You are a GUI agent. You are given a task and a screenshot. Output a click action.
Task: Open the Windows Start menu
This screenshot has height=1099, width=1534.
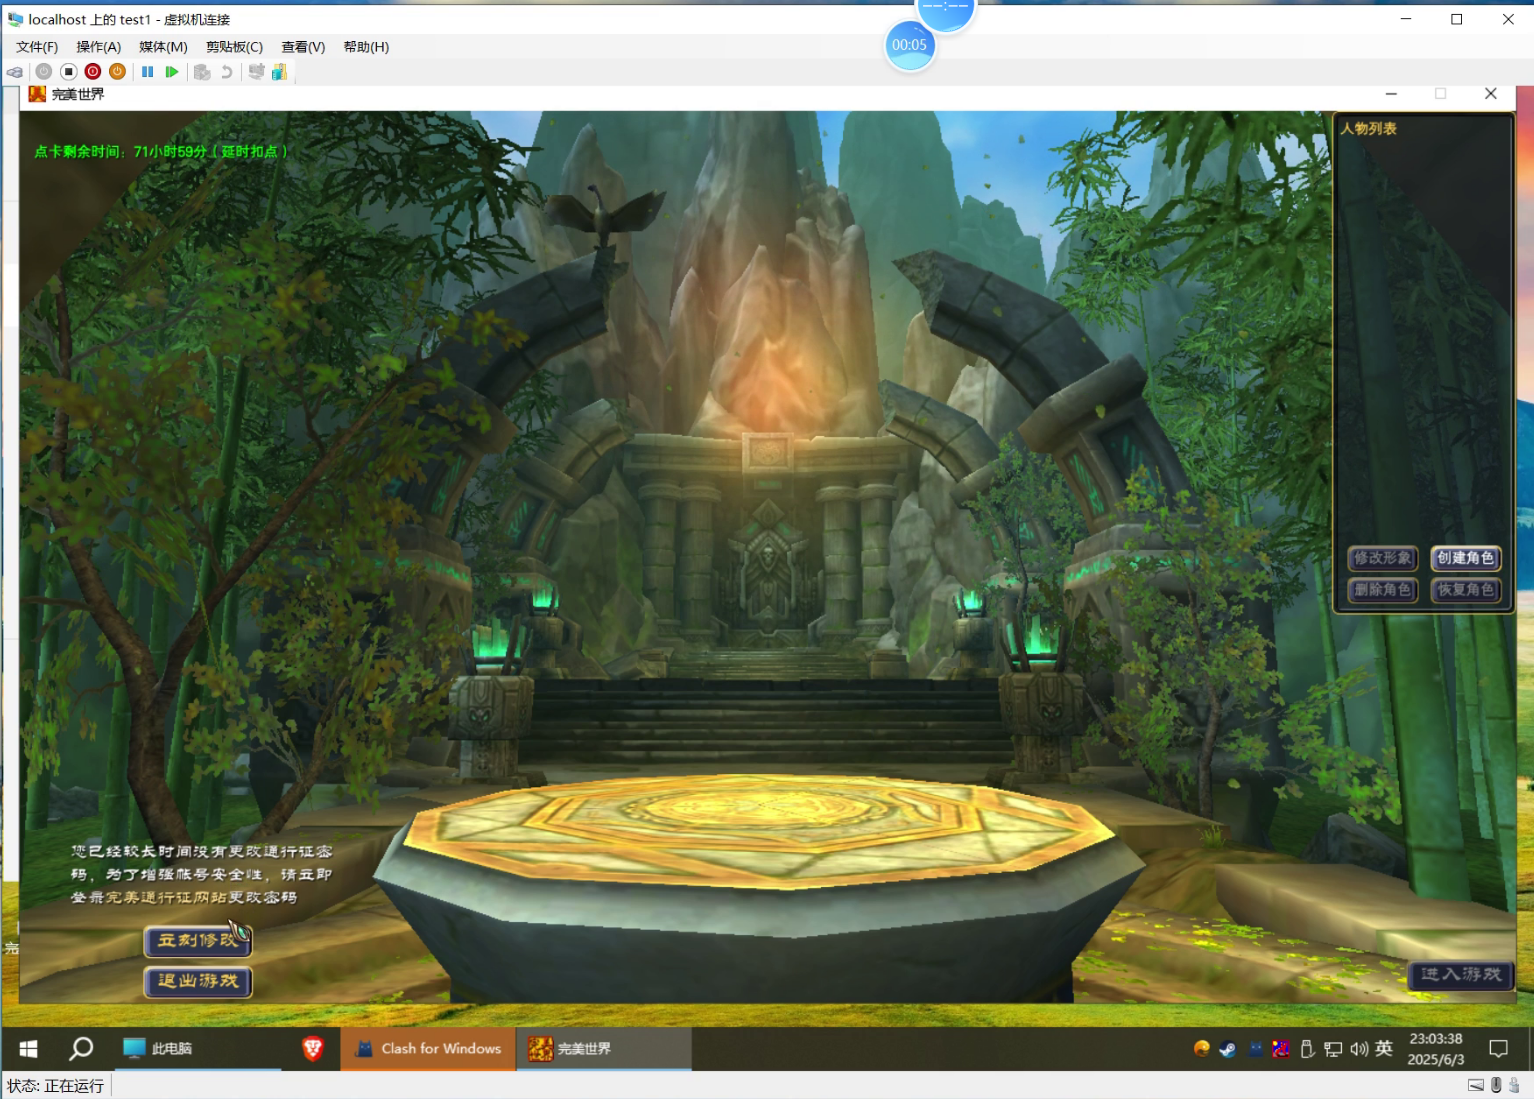(x=28, y=1048)
